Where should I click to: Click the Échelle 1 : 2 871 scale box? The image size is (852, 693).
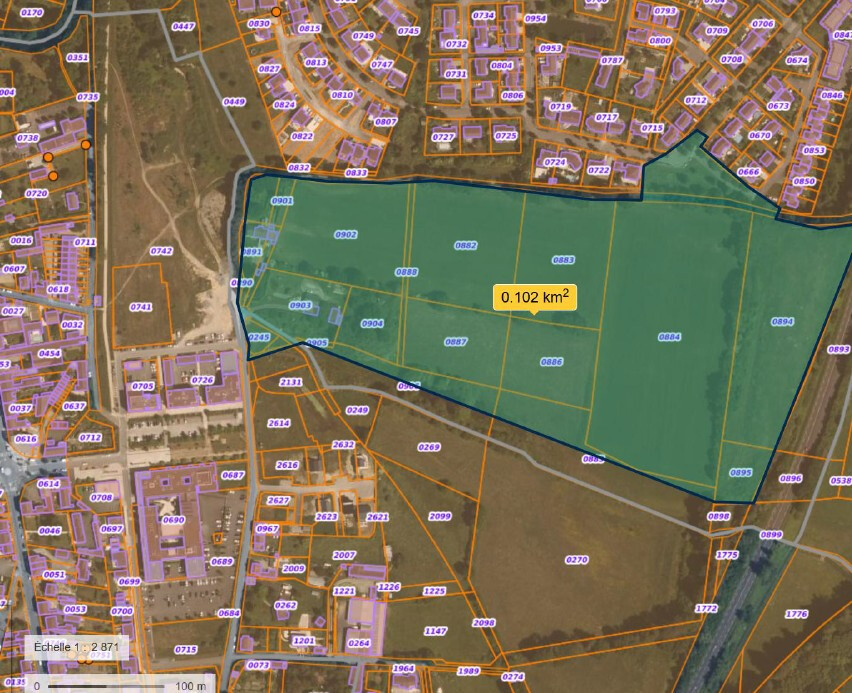[x=75, y=647]
